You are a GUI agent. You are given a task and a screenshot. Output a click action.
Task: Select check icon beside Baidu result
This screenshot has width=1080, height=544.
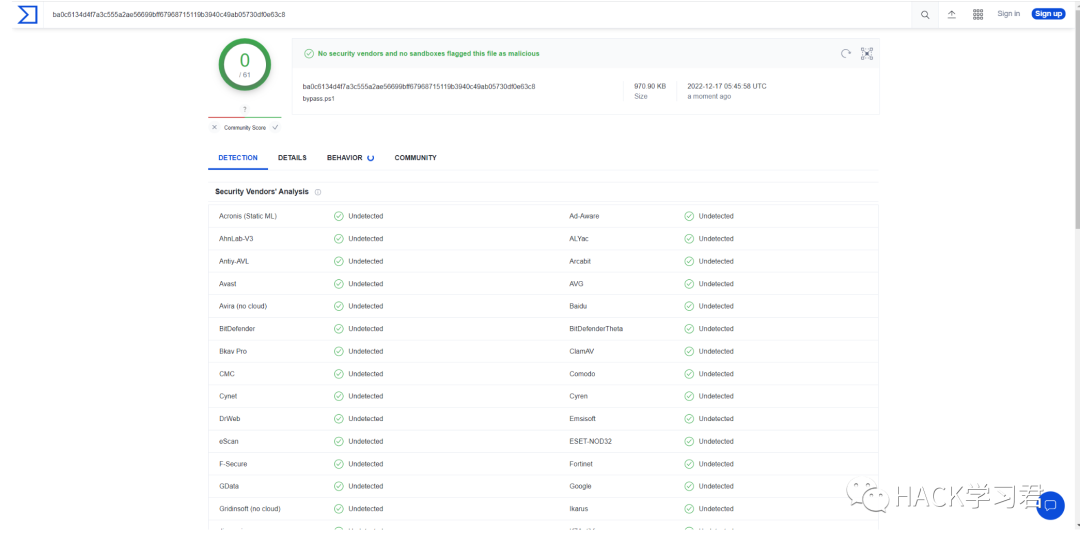tap(689, 306)
